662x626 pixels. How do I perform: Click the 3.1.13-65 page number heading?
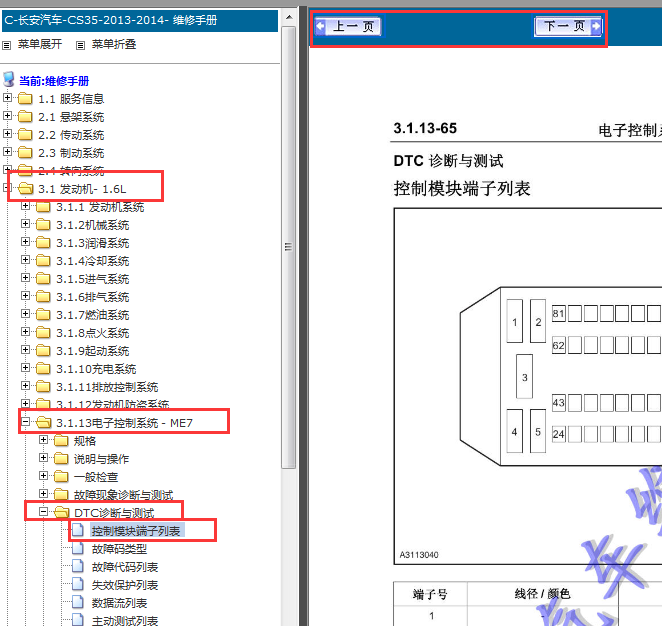pos(425,128)
